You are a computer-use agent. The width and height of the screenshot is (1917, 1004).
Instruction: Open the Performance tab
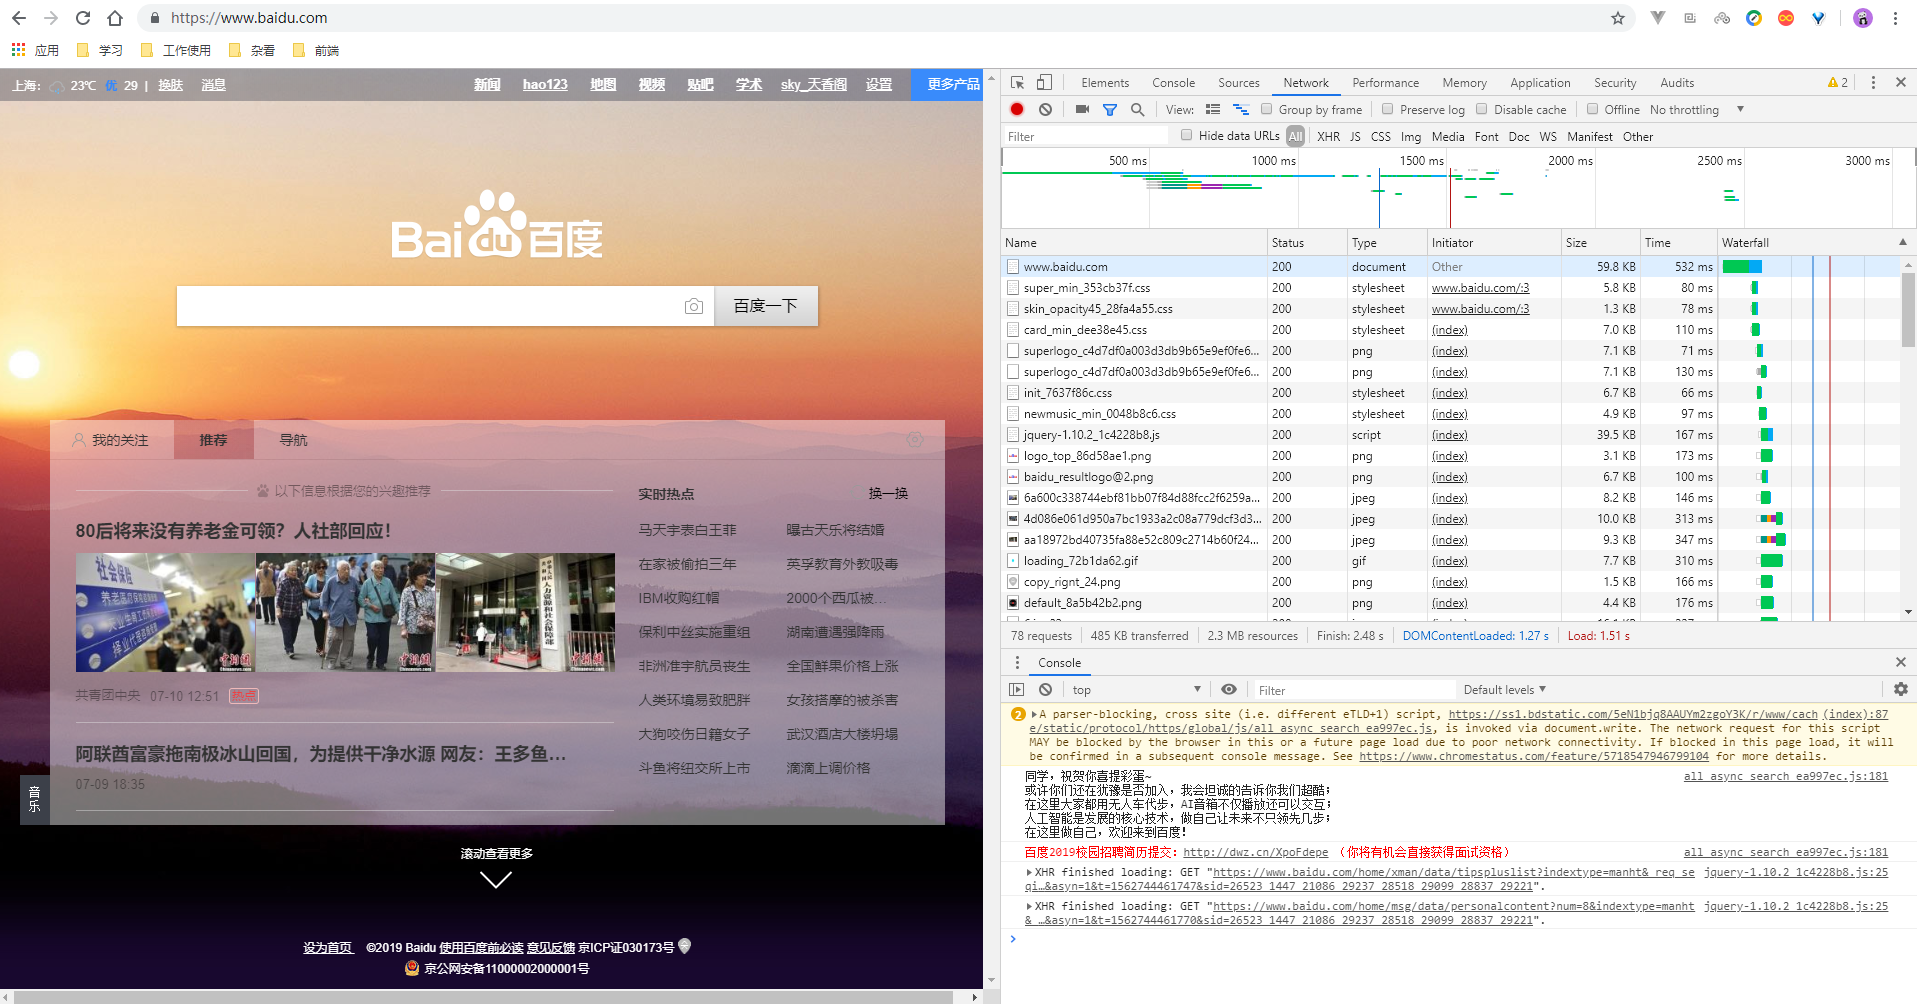[1385, 83]
